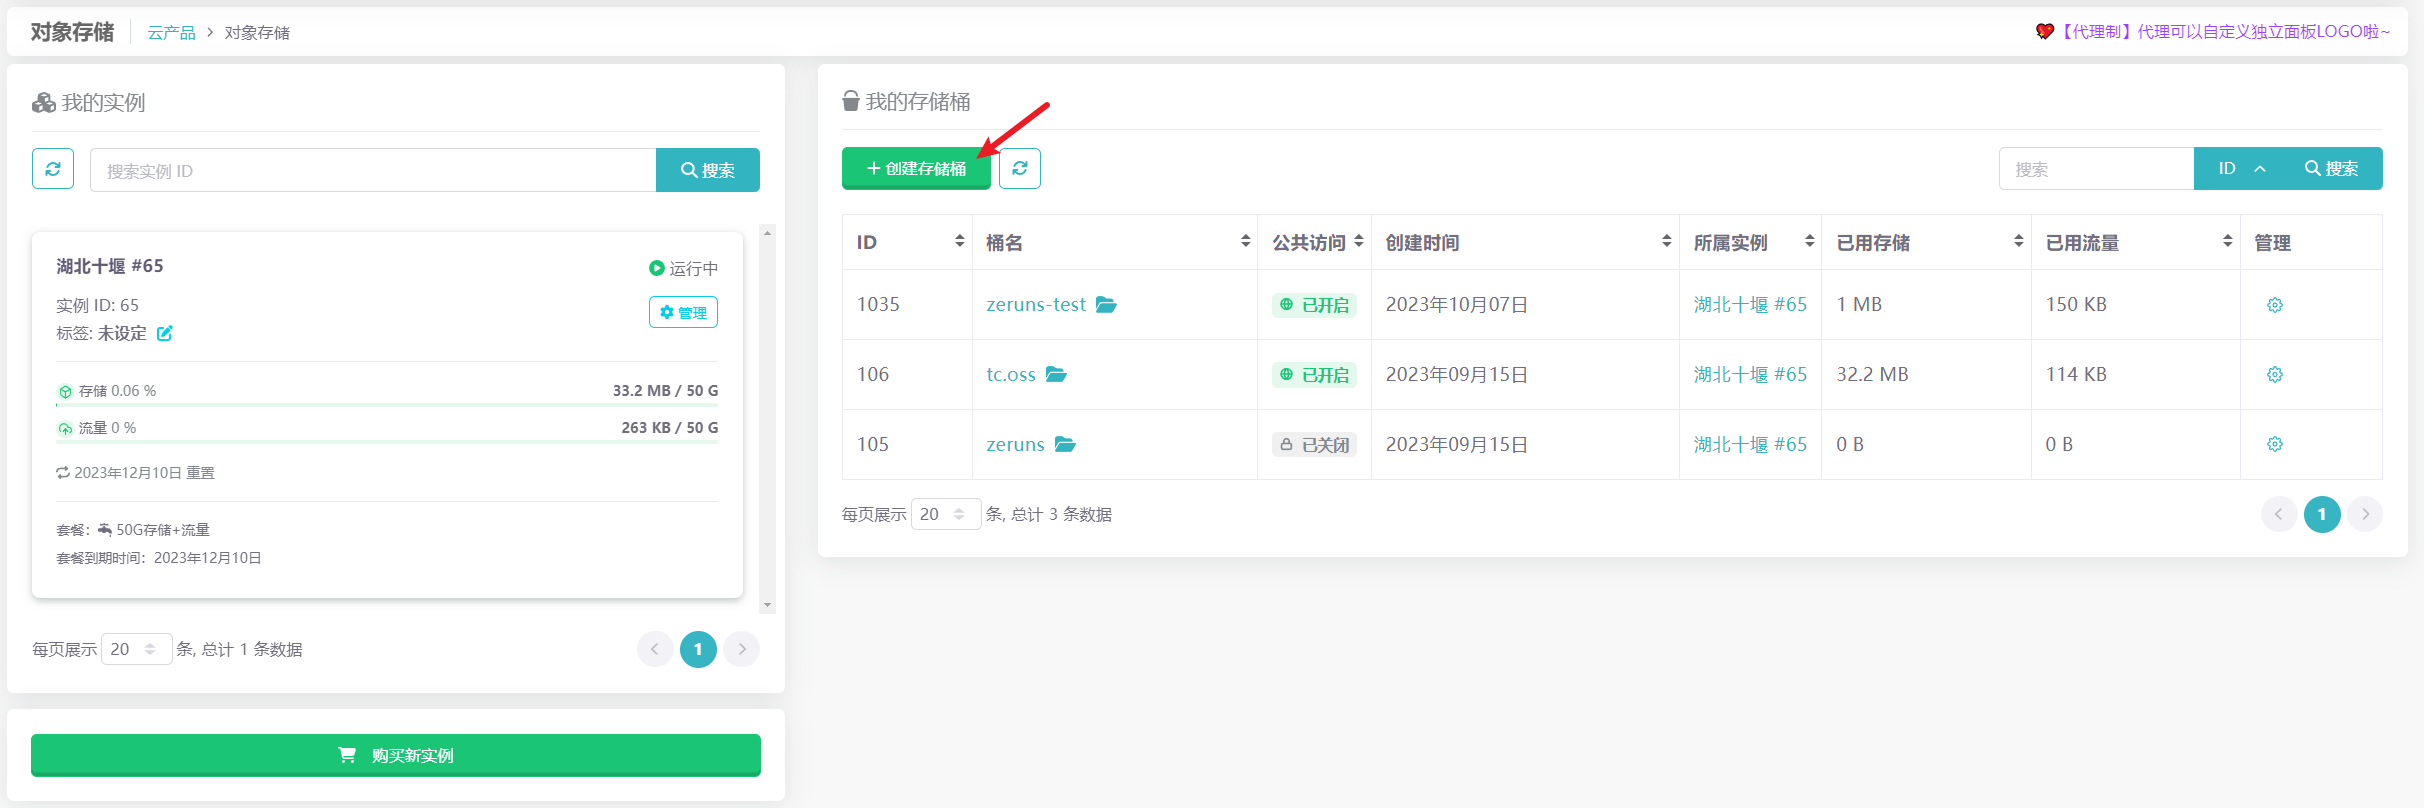Open zeruns bucket name link
This screenshot has width=2424, height=808.
(1015, 444)
